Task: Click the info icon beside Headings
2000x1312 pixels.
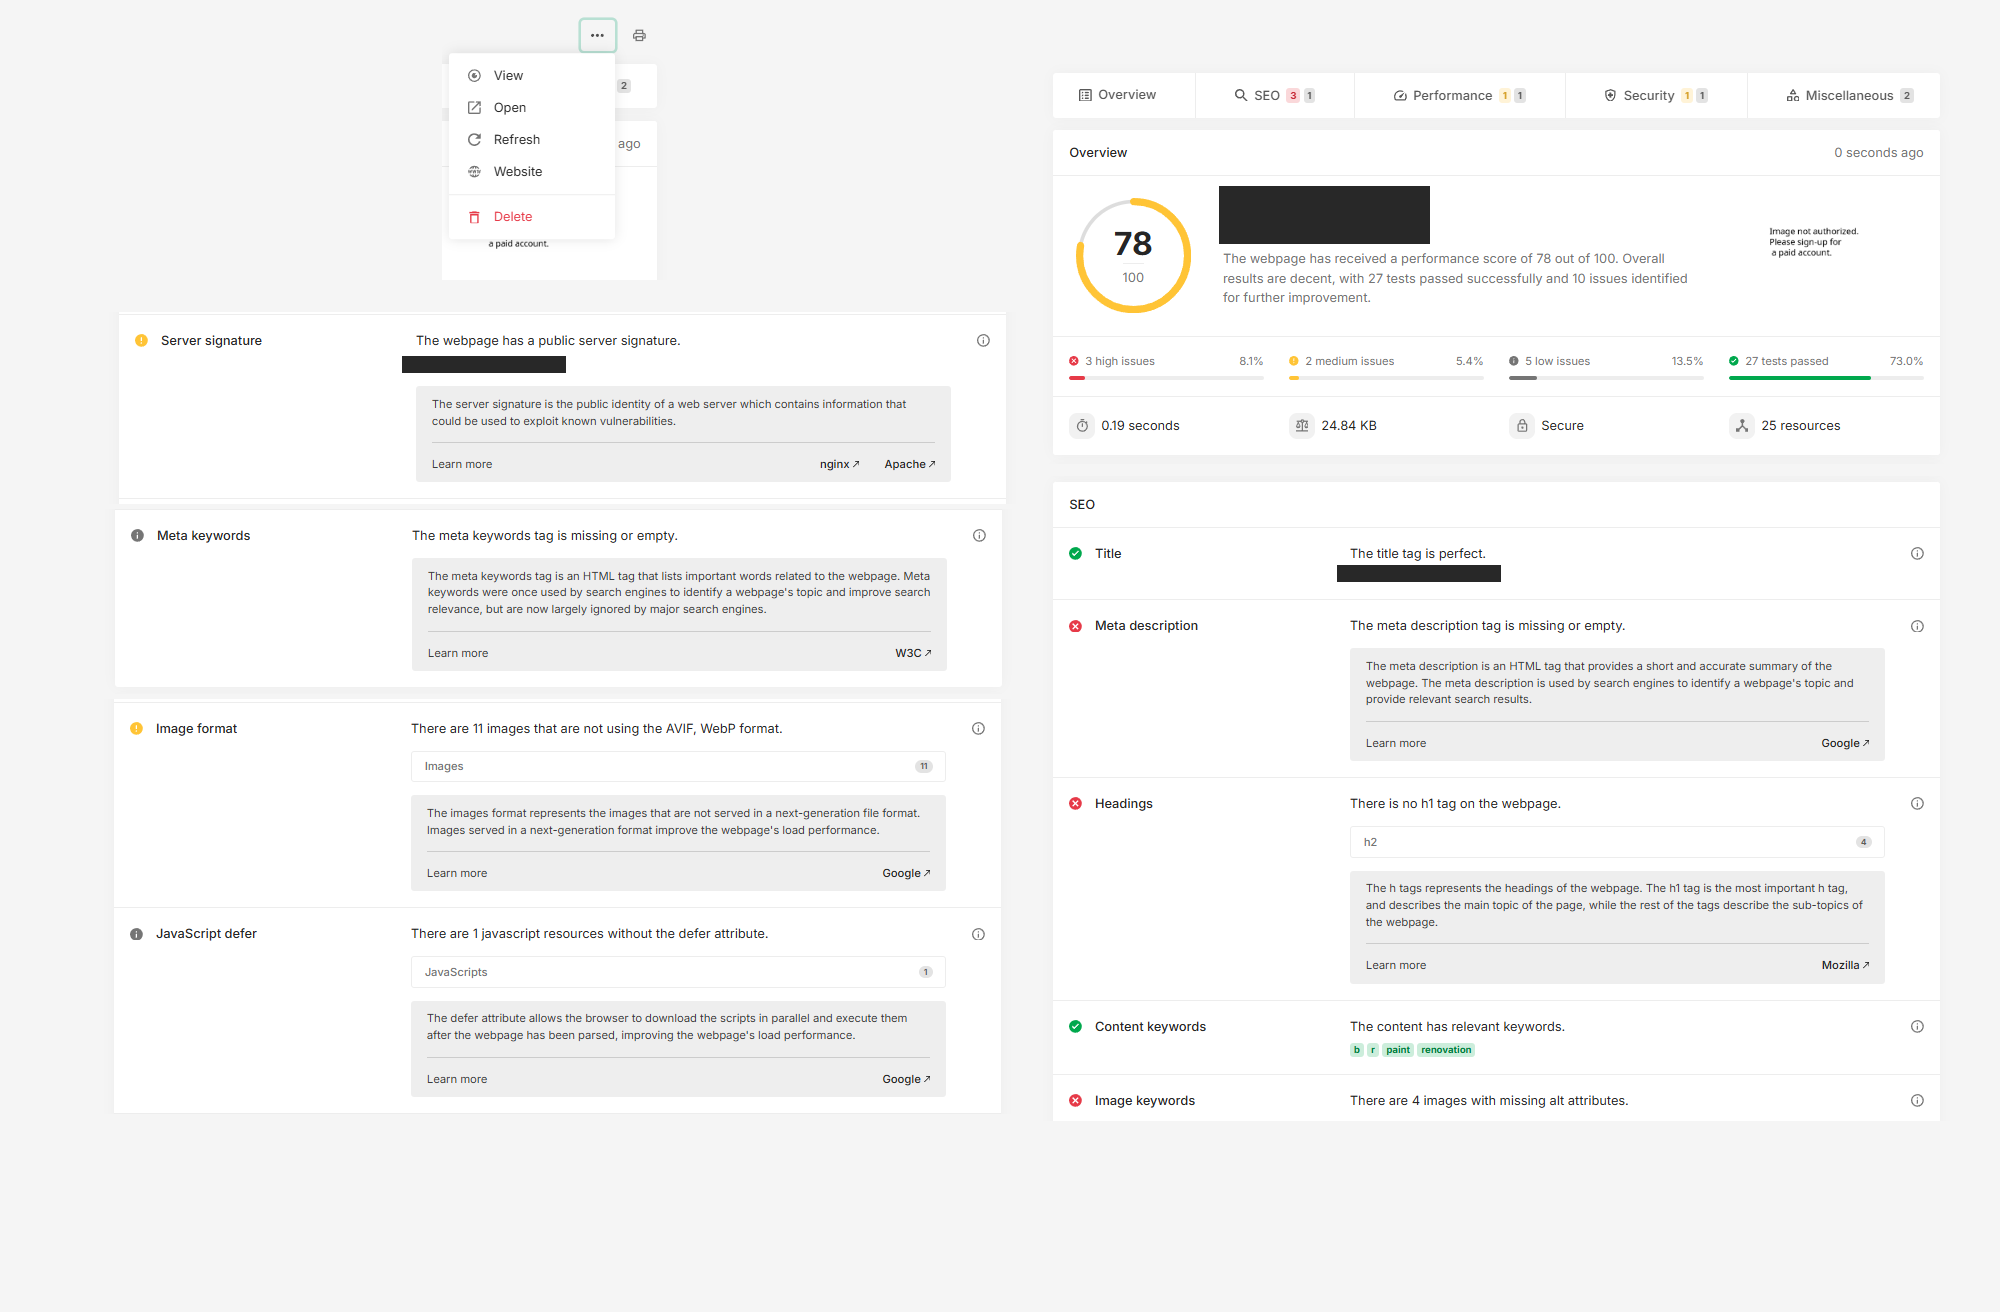Action: (1917, 803)
